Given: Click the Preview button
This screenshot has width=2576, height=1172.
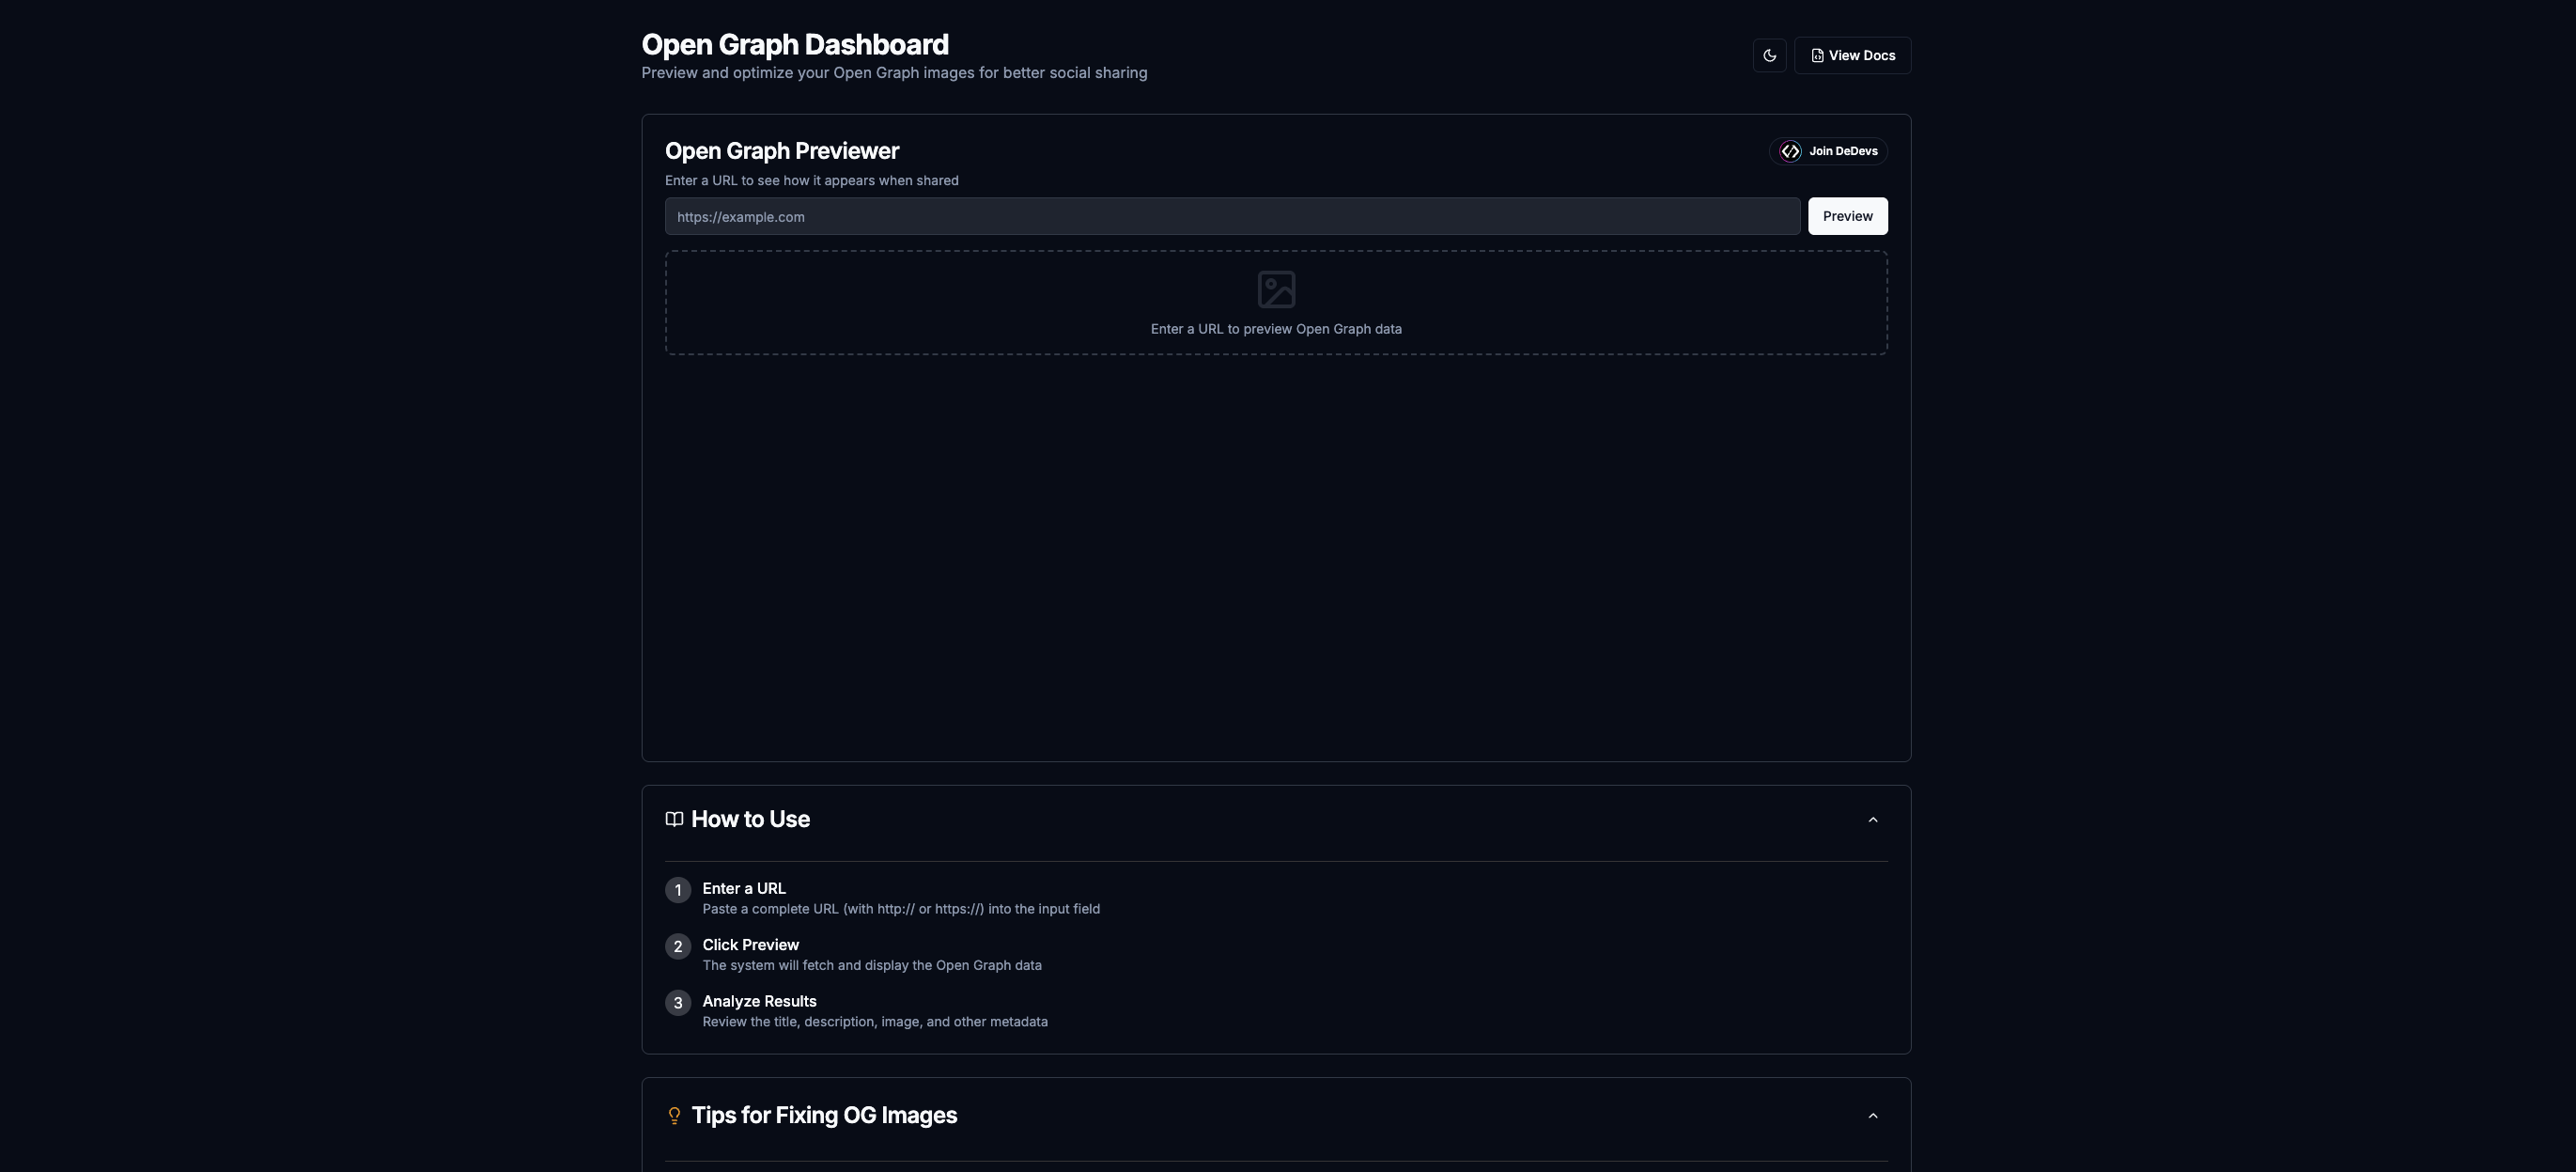Looking at the screenshot, I should 1847,216.
